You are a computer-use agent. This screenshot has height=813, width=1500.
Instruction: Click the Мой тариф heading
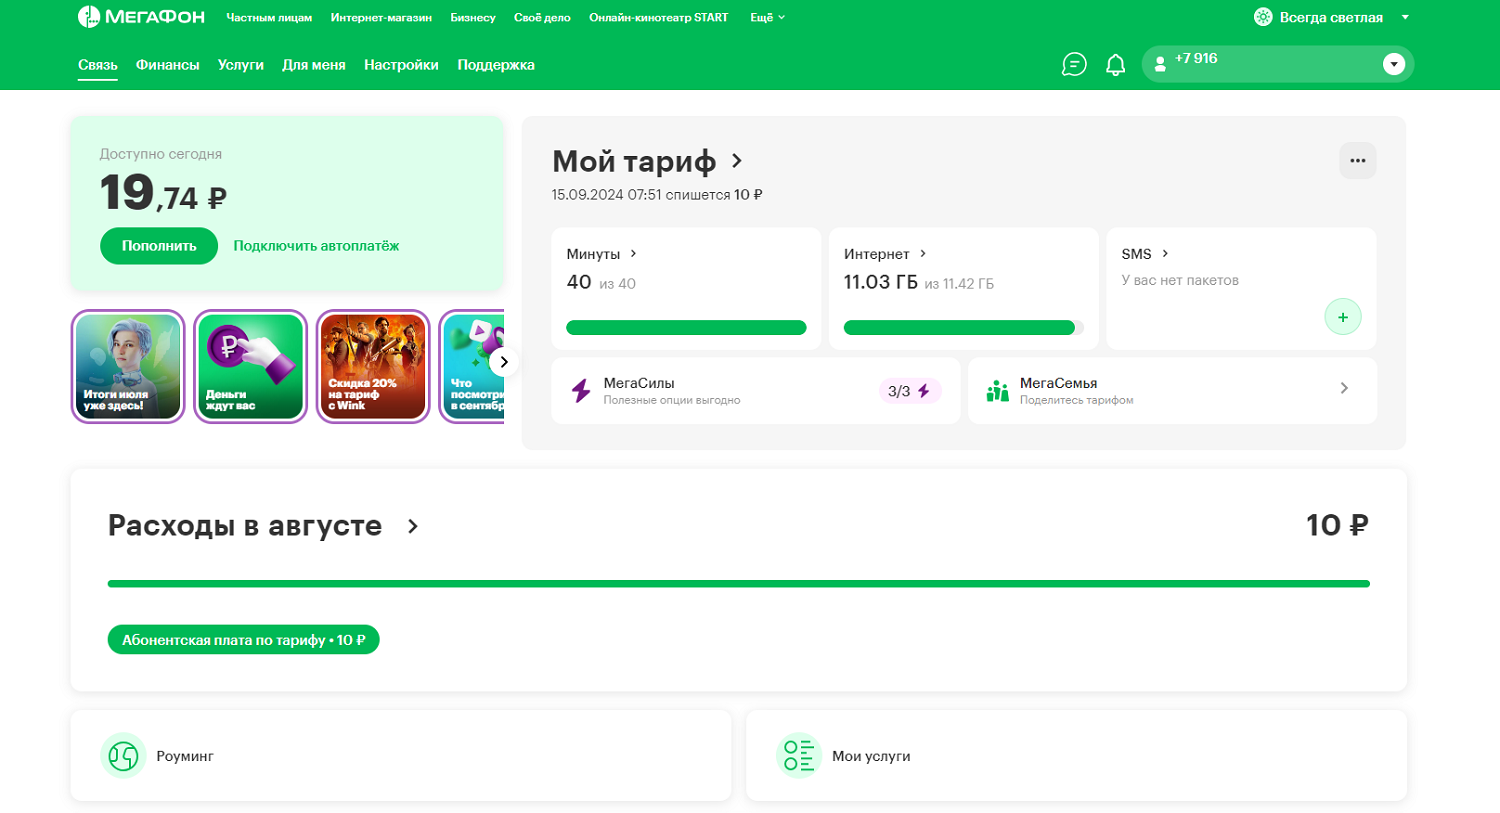[634, 161]
